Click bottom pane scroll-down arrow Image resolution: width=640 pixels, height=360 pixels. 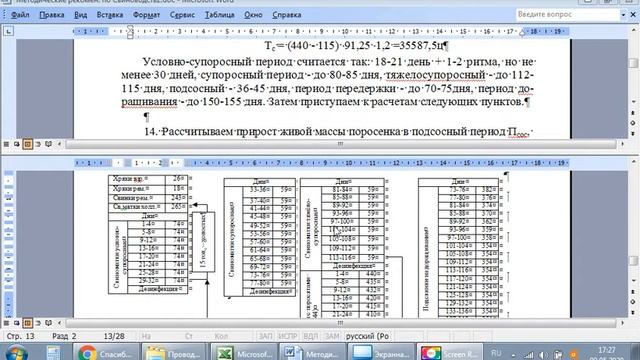click(633, 281)
